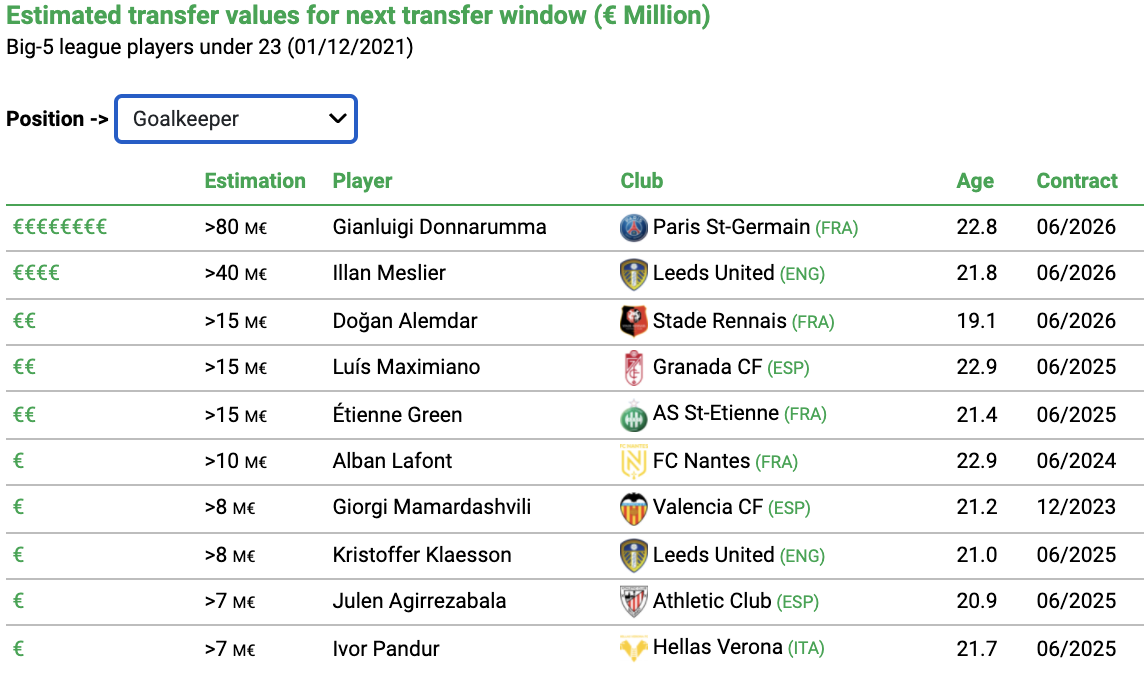Click the Contract column header
Screen dimensions: 1144x690
tap(1077, 181)
